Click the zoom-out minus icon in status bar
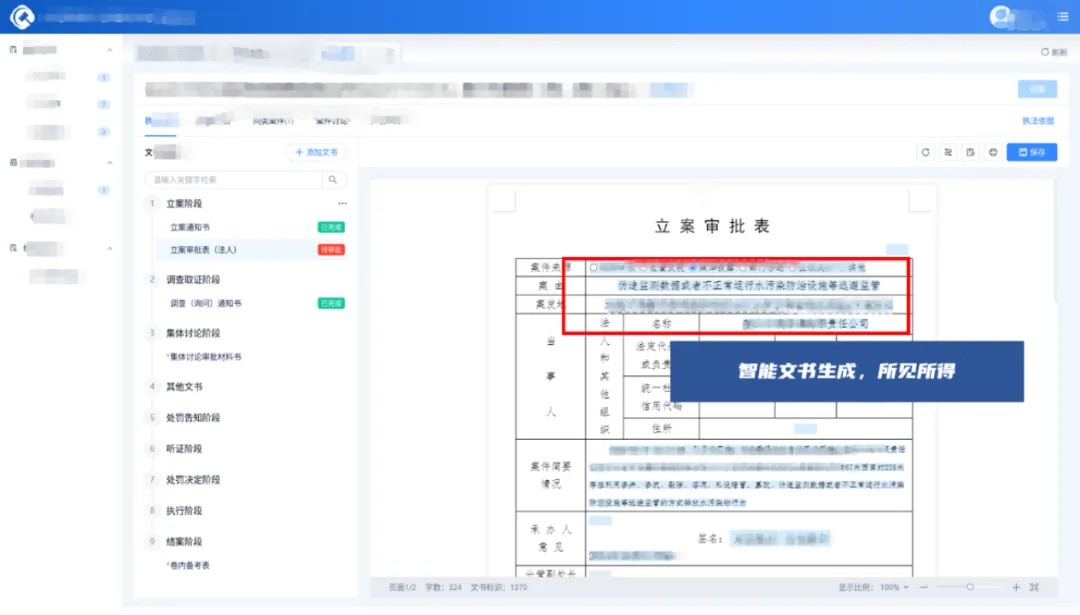This screenshot has width=1080, height=615. (923, 587)
